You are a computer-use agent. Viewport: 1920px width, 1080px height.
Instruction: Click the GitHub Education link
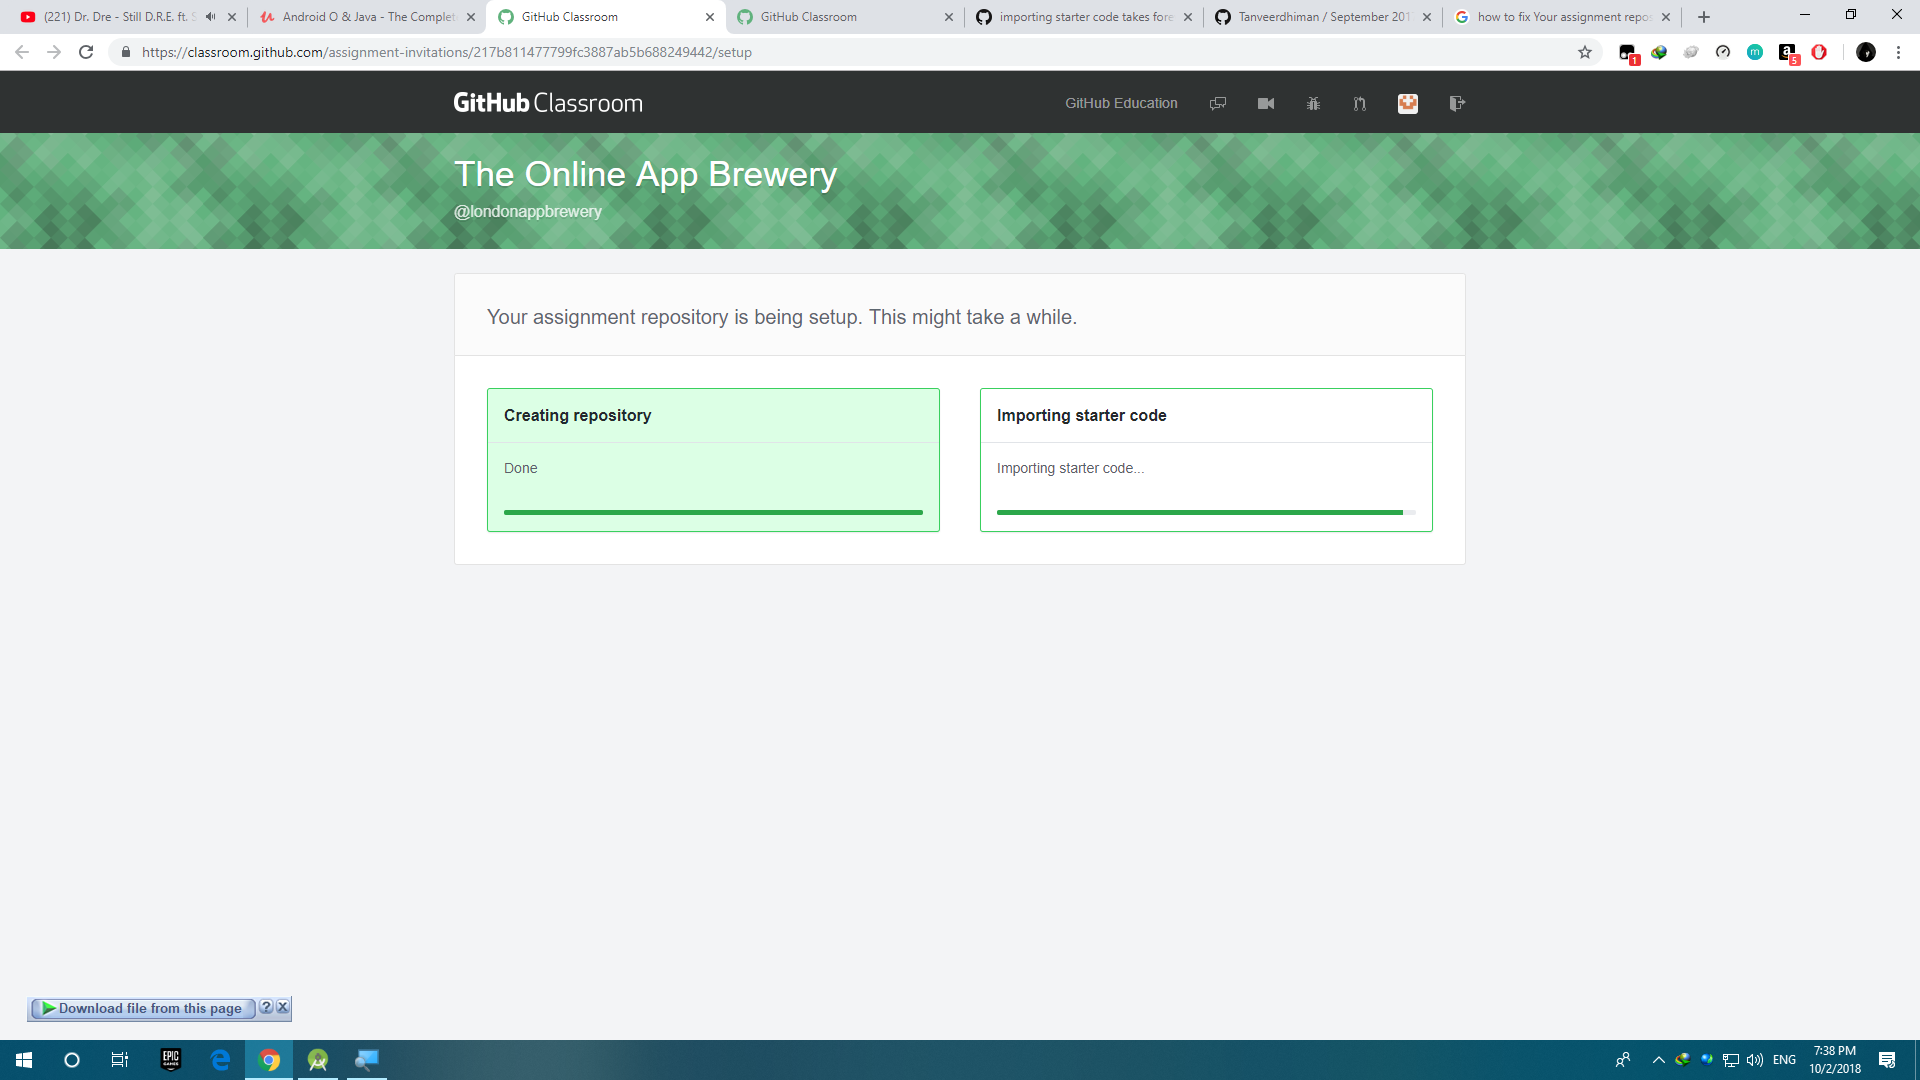(1121, 103)
